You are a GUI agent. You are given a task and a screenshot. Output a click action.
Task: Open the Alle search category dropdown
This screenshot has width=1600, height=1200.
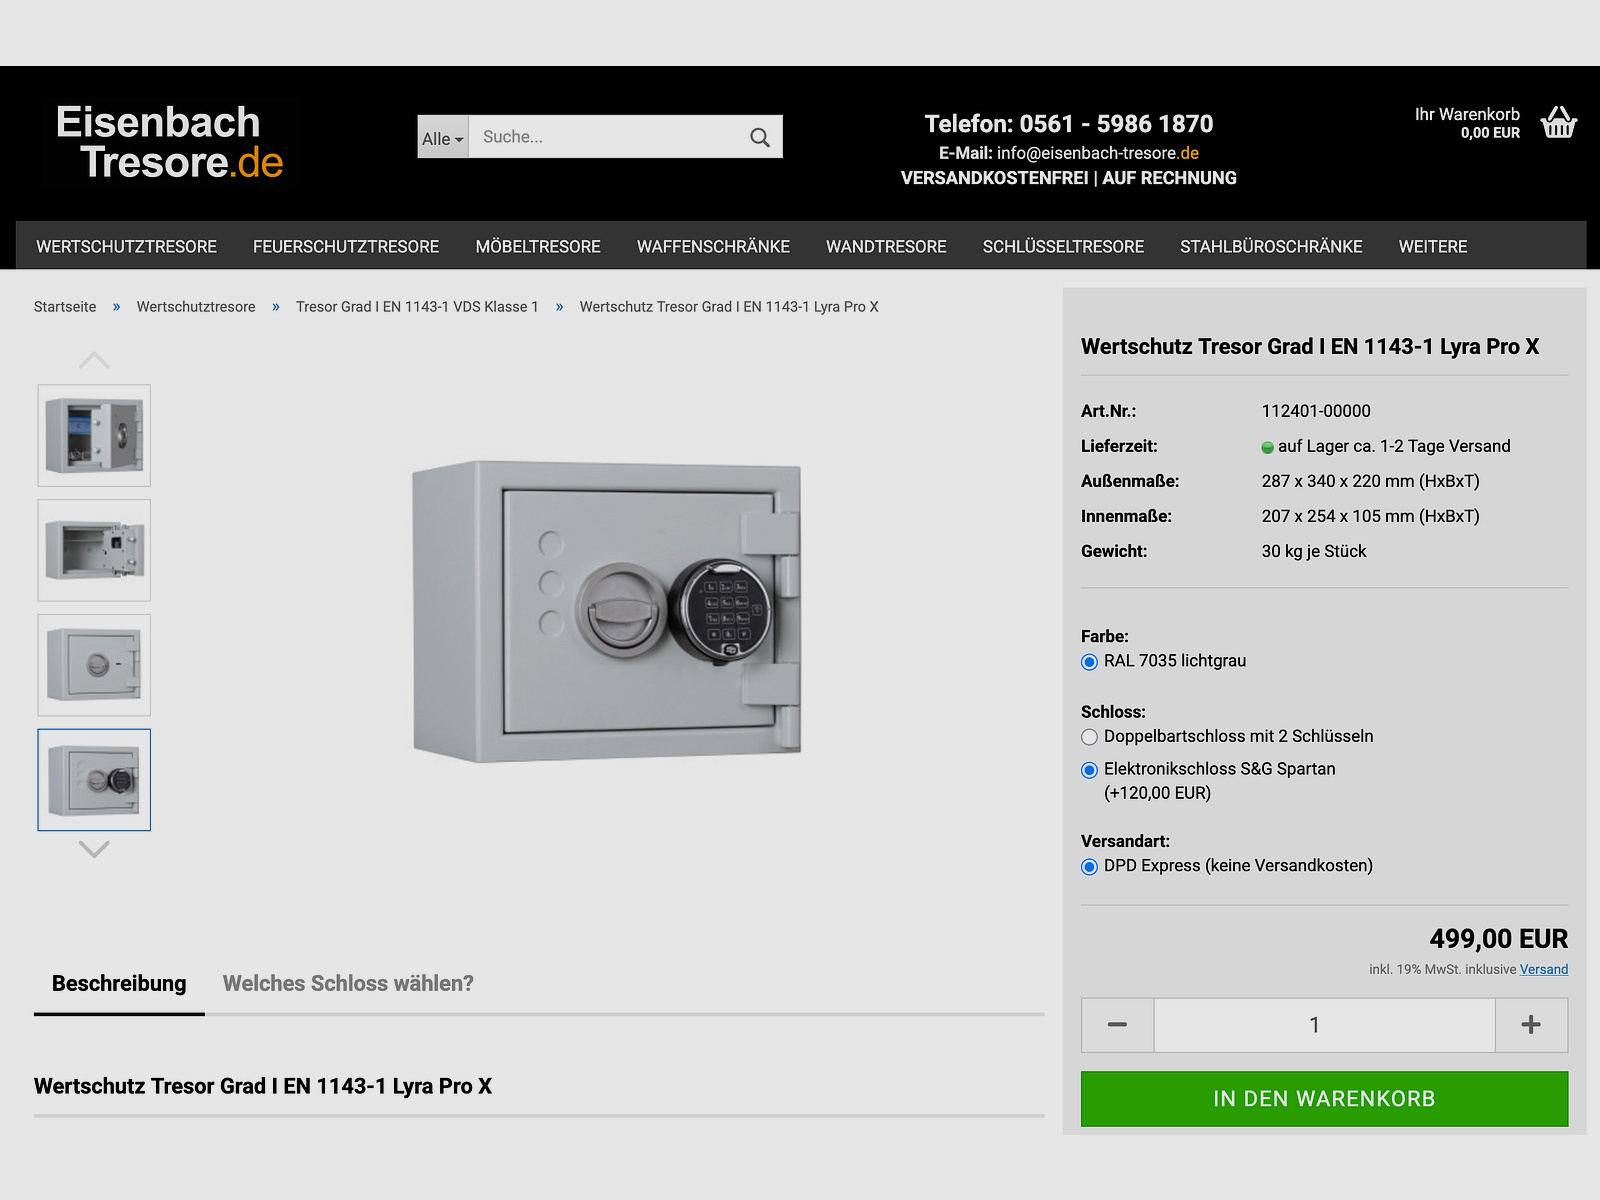click(442, 138)
